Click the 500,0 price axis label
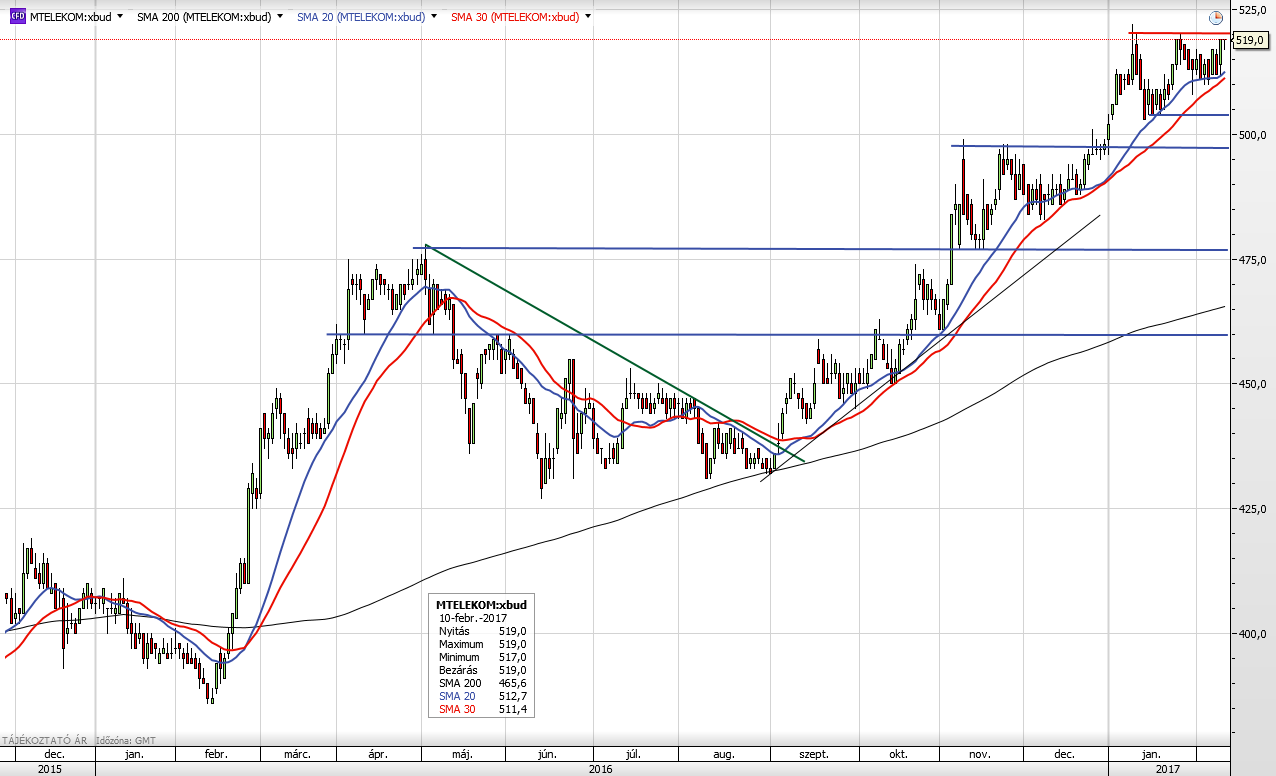This screenshot has height=776, width=1276. tap(1254, 134)
